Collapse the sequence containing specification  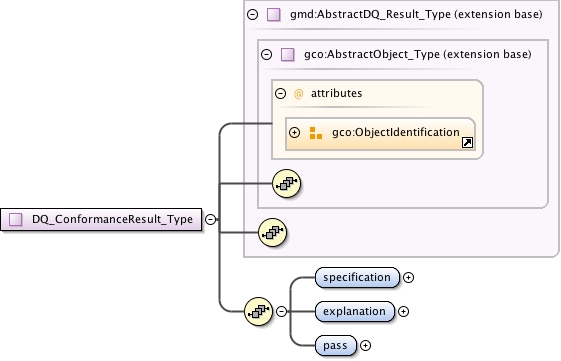[282, 311]
